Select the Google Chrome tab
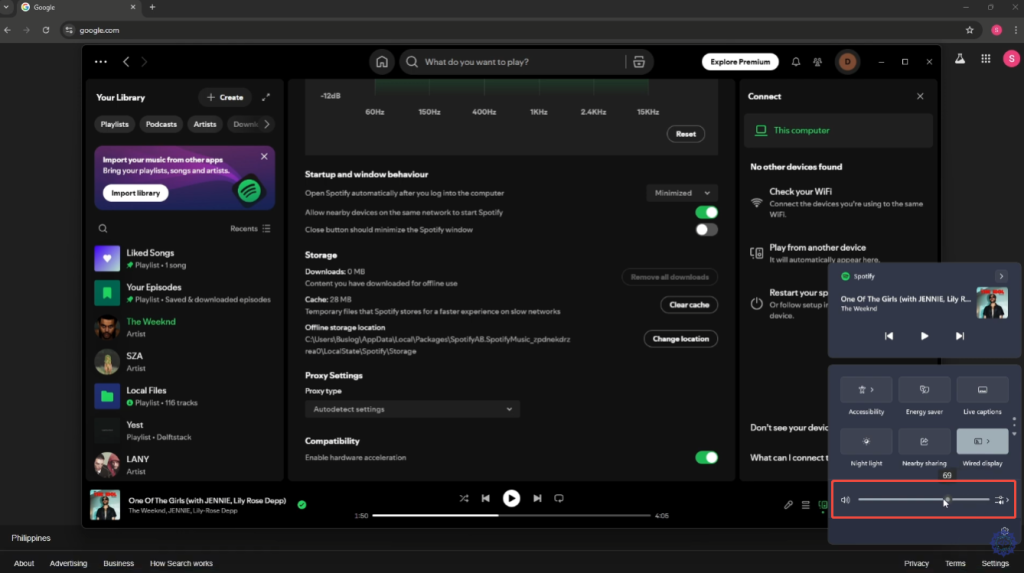The image size is (1024, 573). coord(78,7)
